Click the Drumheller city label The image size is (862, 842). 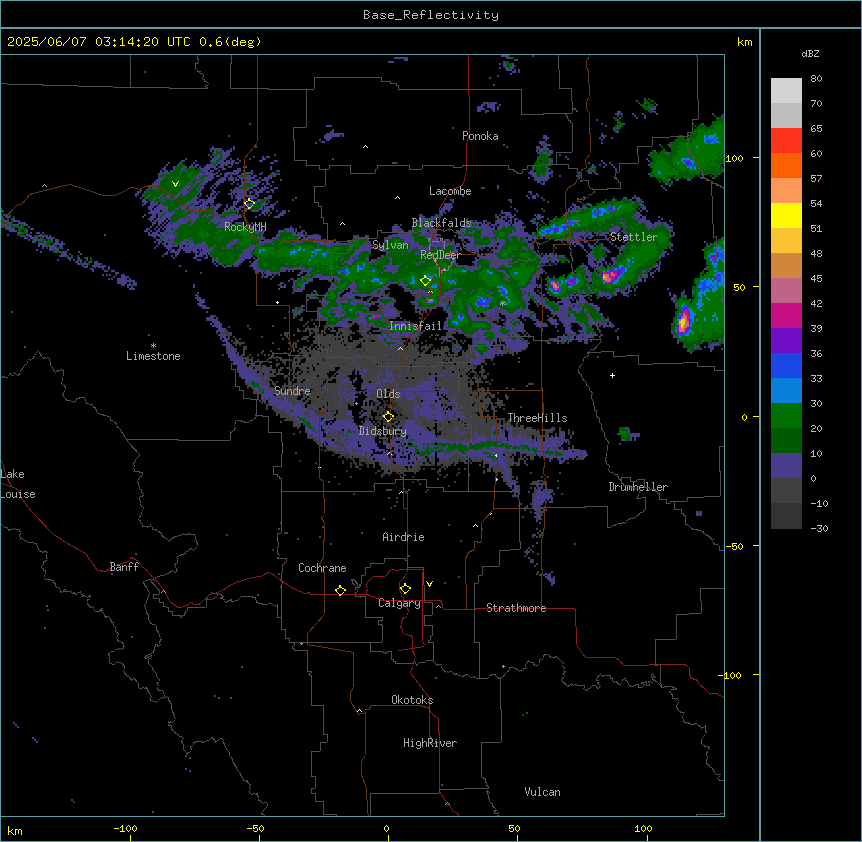coord(638,487)
